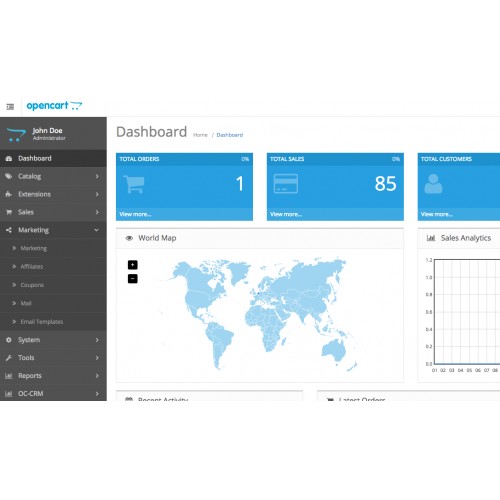Click the Home breadcrumb link

[x=200, y=135]
